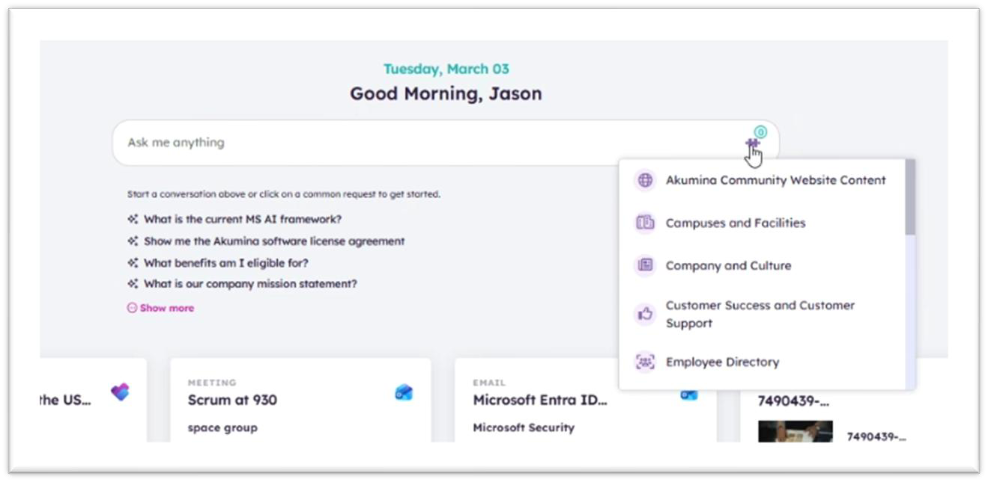The height and width of the screenshot is (482, 988).
Task: Open the image thumbnail on the 7490439 card
Action: click(x=795, y=432)
